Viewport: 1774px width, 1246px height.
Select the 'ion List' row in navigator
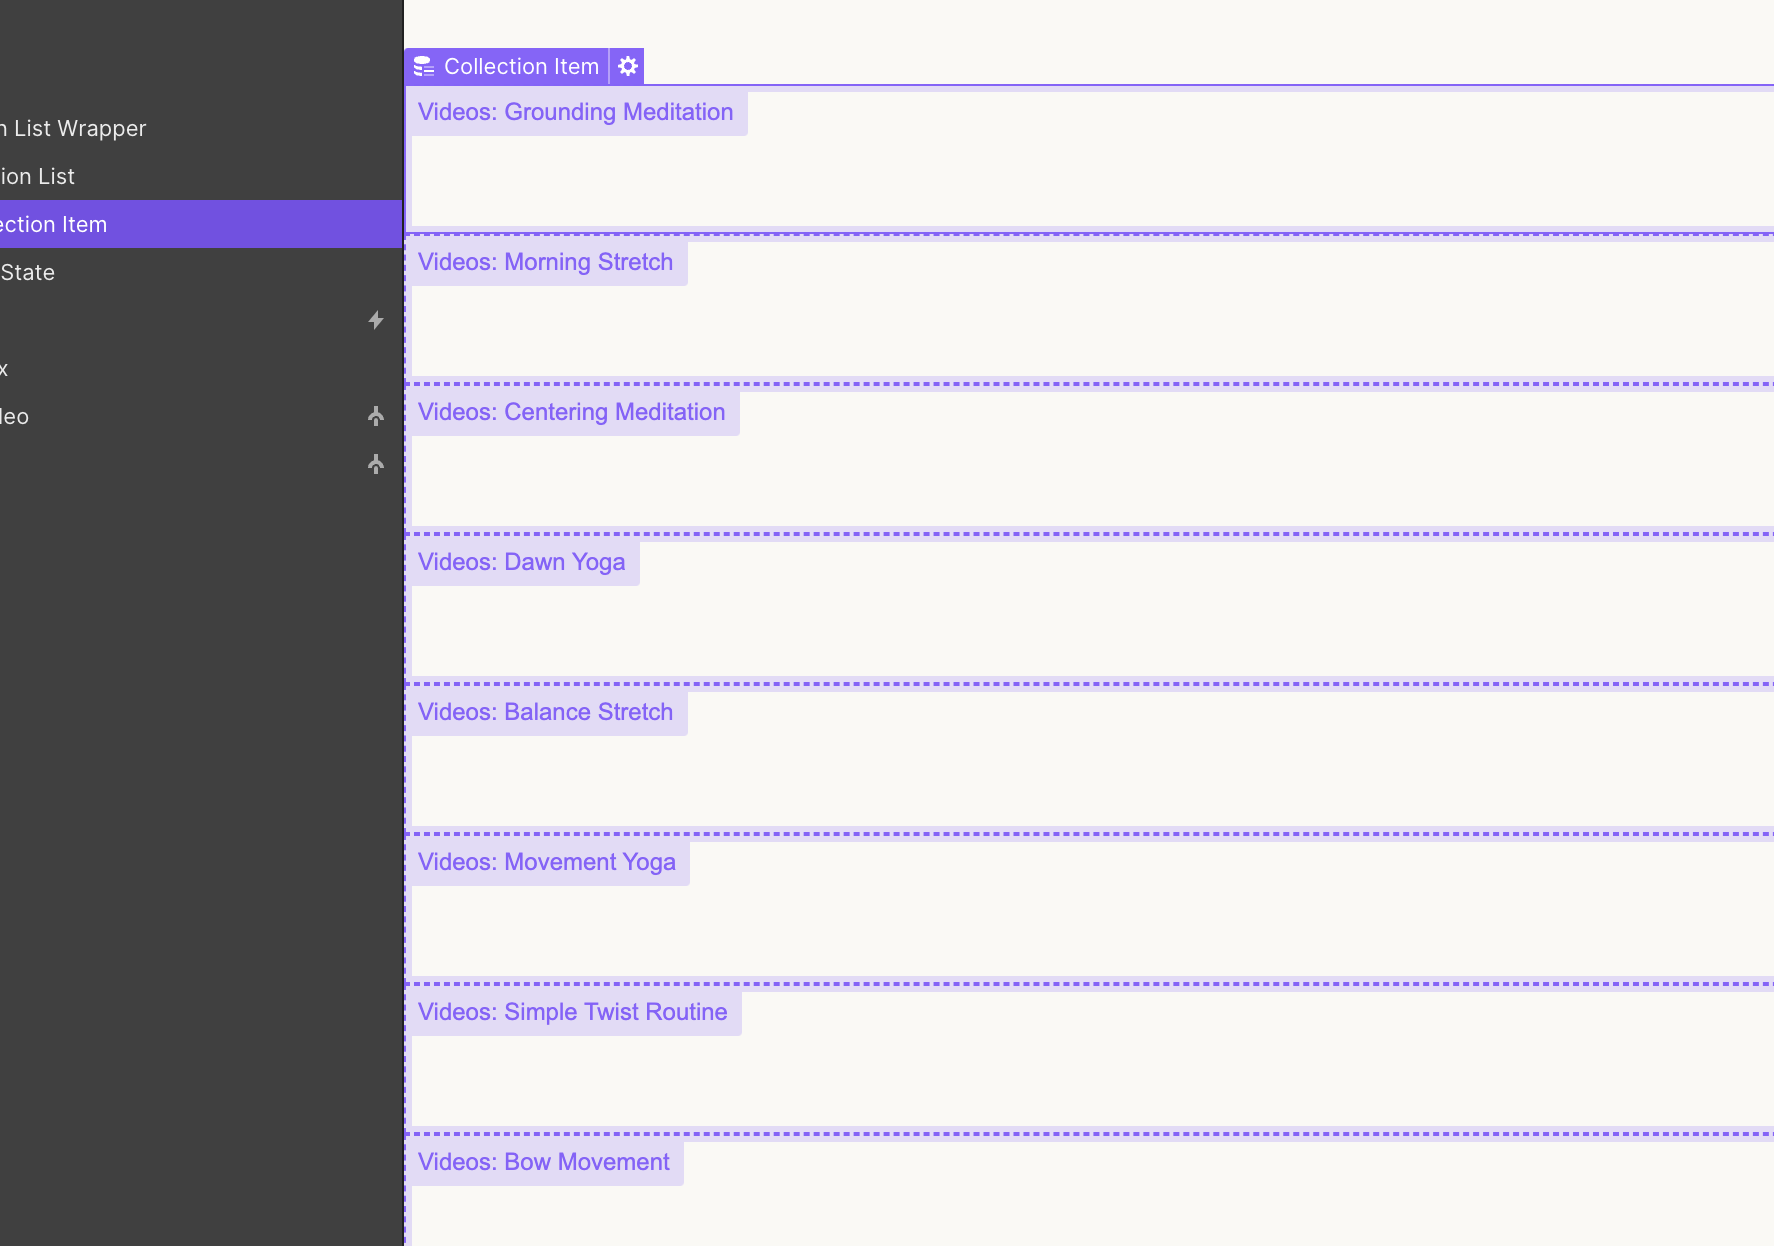(201, 176)
